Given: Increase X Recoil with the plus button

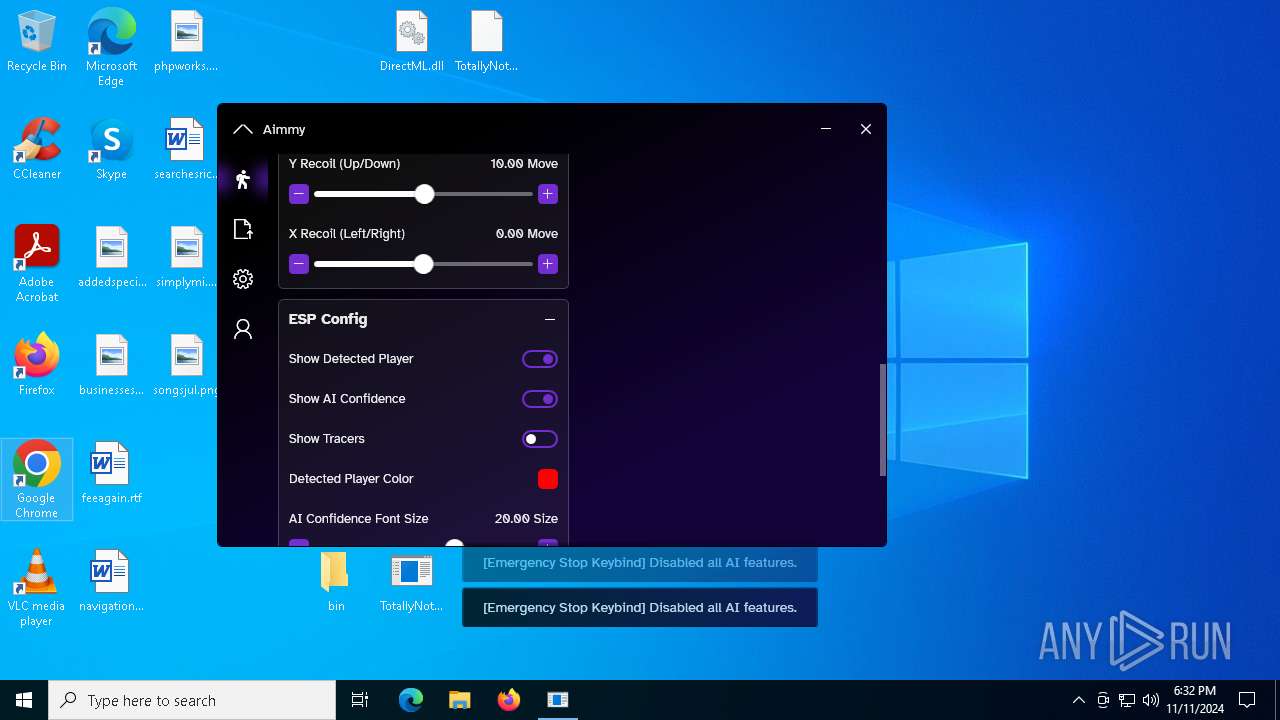Looking at the screenshot, I should point(547,264).
